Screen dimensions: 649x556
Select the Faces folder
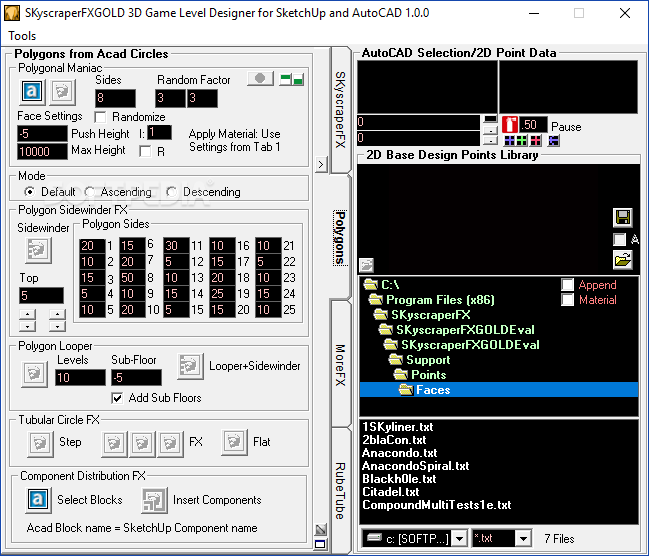pyautogui.click(x=499, y=390)
